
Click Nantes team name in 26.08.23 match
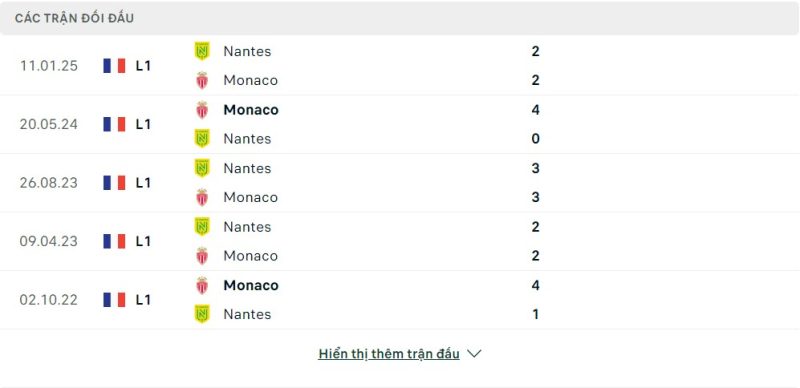point(247,168)
